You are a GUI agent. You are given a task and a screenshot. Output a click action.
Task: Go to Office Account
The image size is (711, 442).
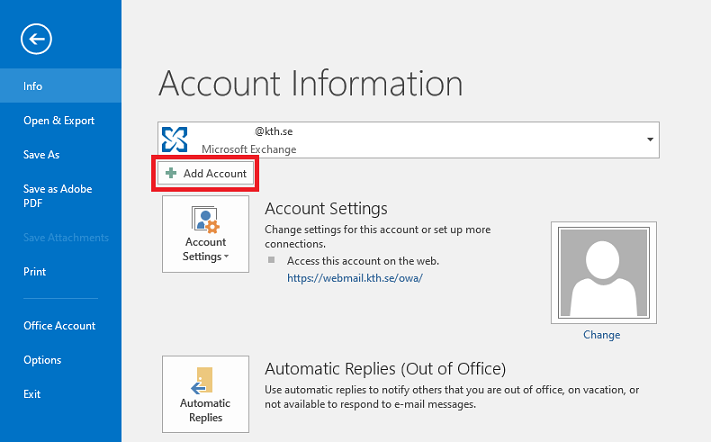coord(59,325)
